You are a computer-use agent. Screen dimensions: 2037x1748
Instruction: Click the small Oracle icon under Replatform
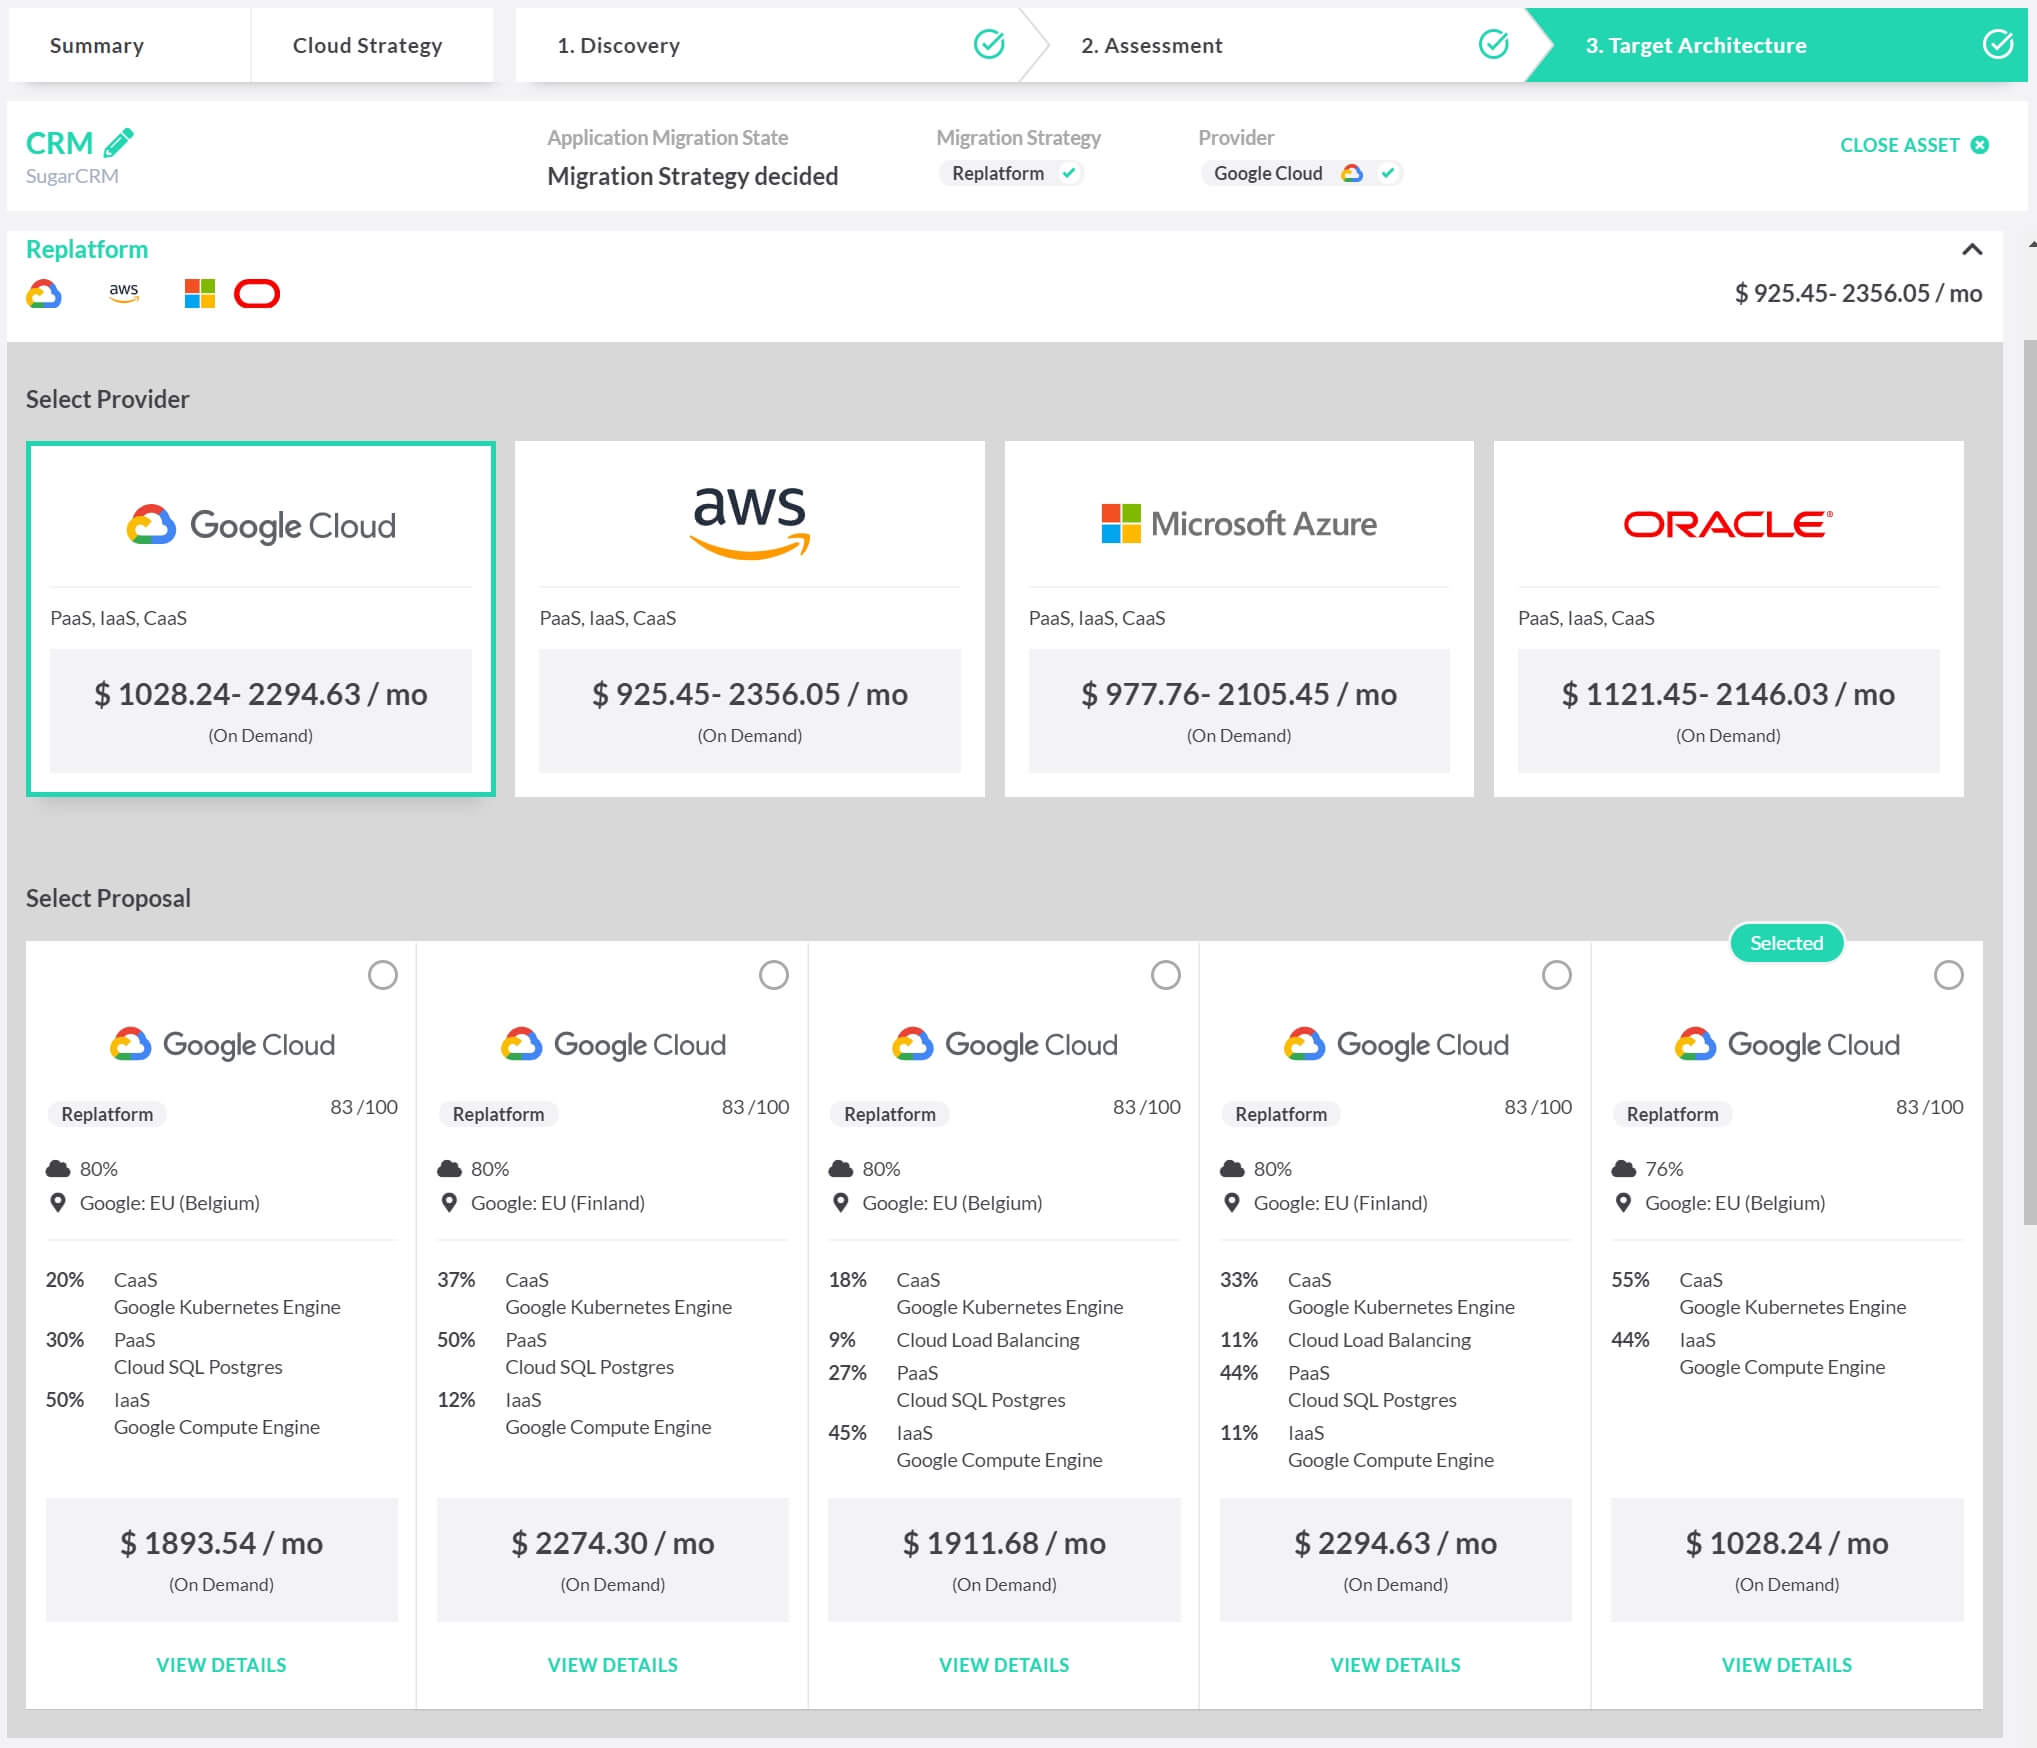point(257,294)
